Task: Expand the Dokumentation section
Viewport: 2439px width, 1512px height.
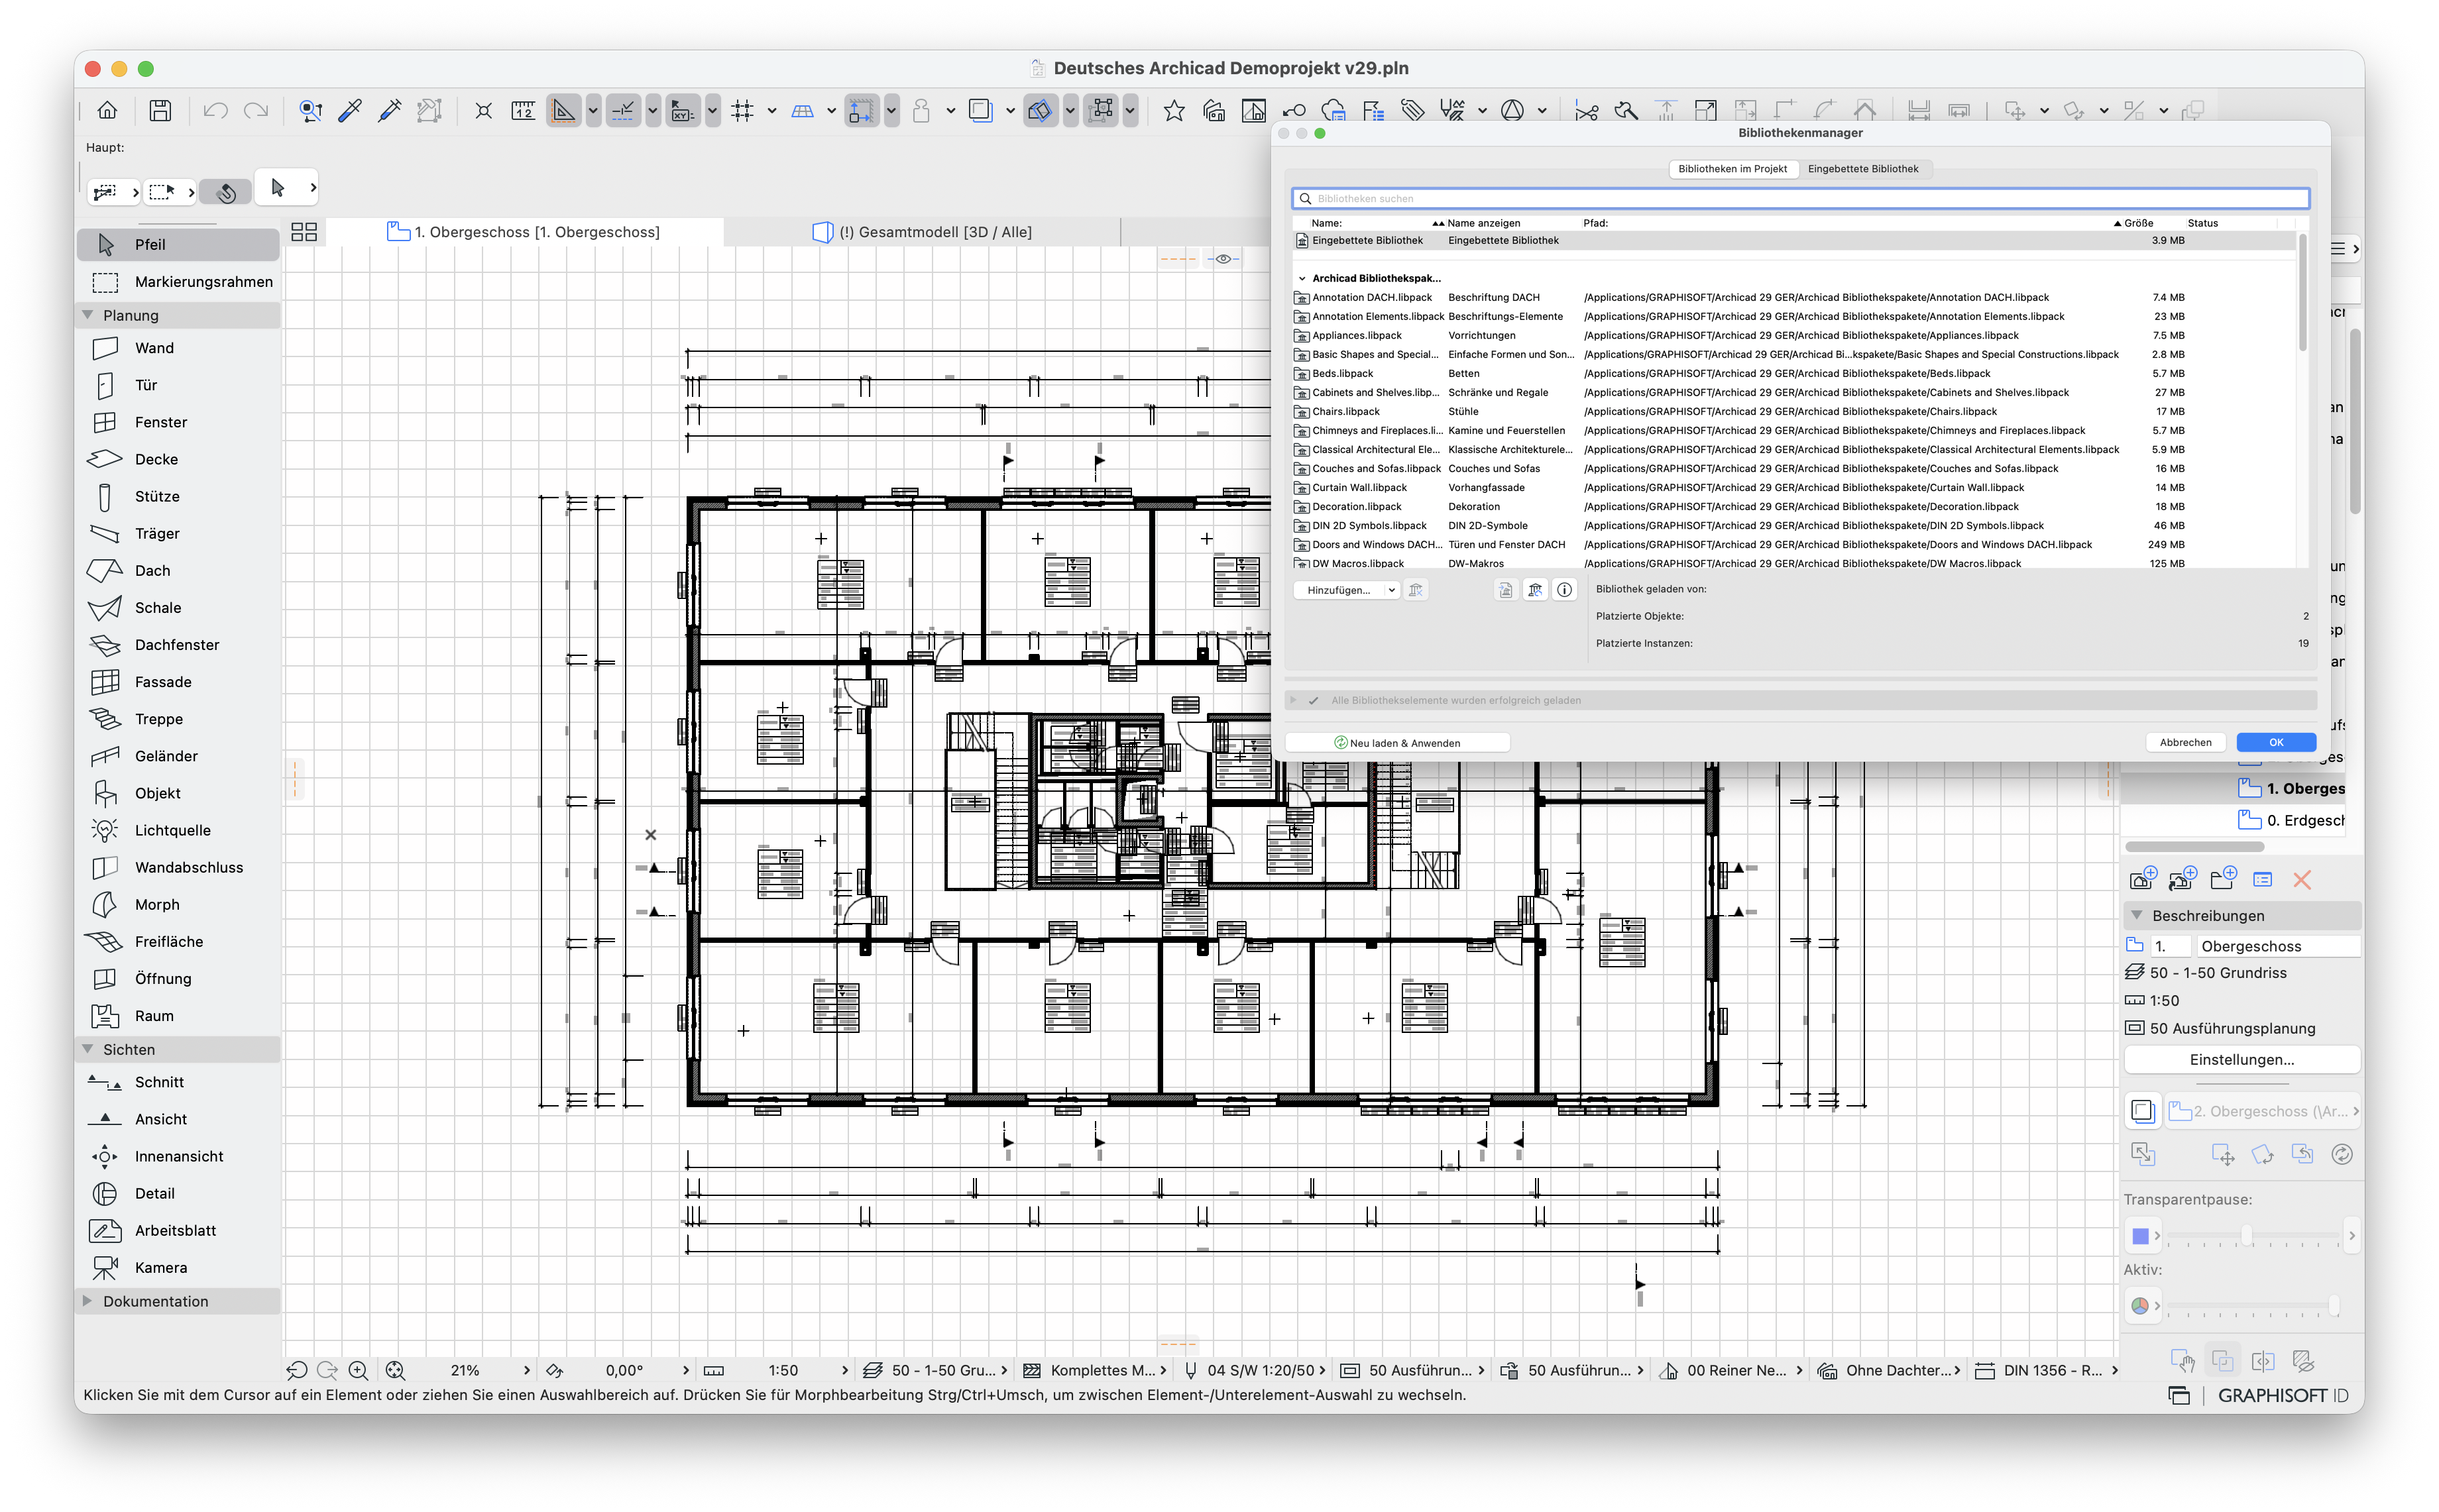Action: [x=87, y=1301]
